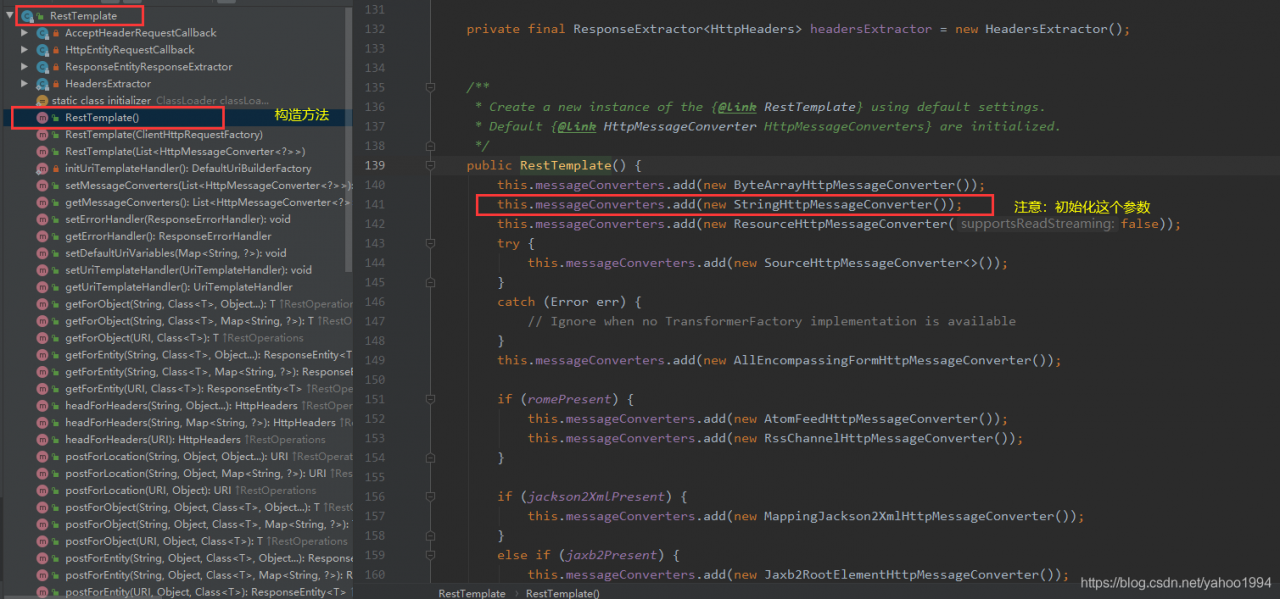Click the lock icon next to initUriTemplateHandler
The width and height of the screenshot is (1280, 599).
coord(56,169)
